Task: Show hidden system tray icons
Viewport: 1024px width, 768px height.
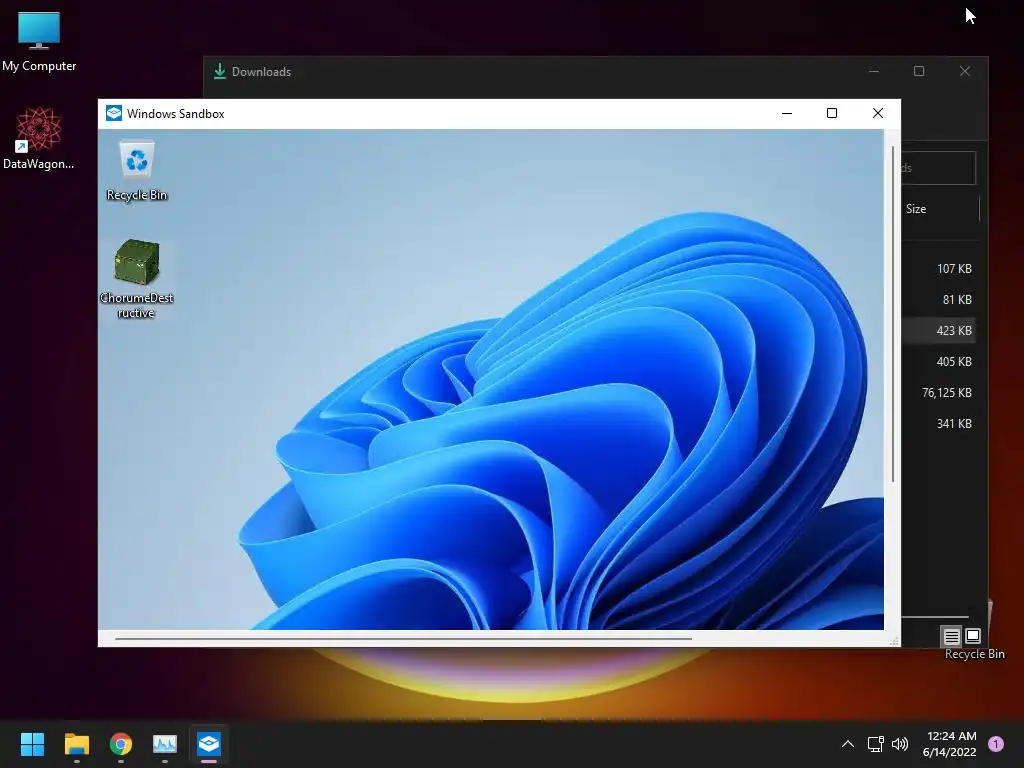Action: [848, 744]
